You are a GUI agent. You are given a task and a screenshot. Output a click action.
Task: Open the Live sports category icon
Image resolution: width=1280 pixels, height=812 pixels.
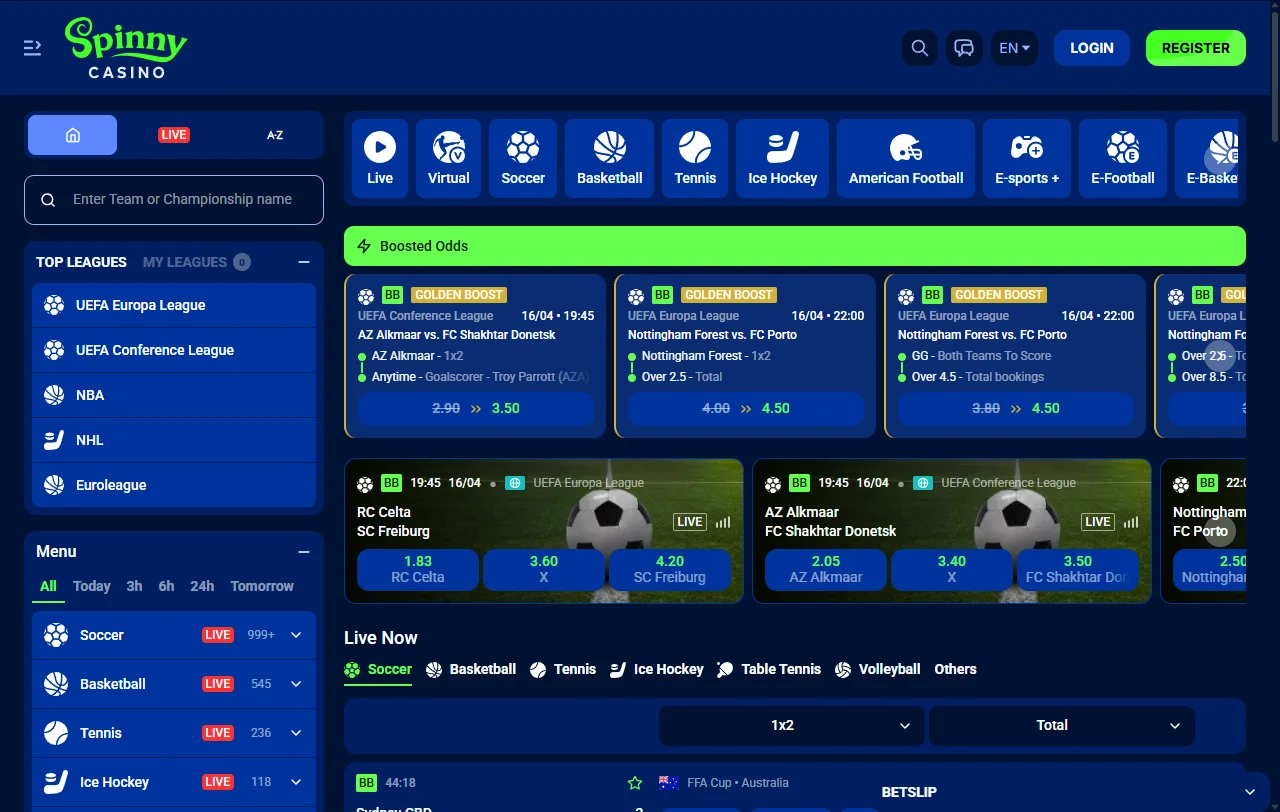tap(380, 159)
